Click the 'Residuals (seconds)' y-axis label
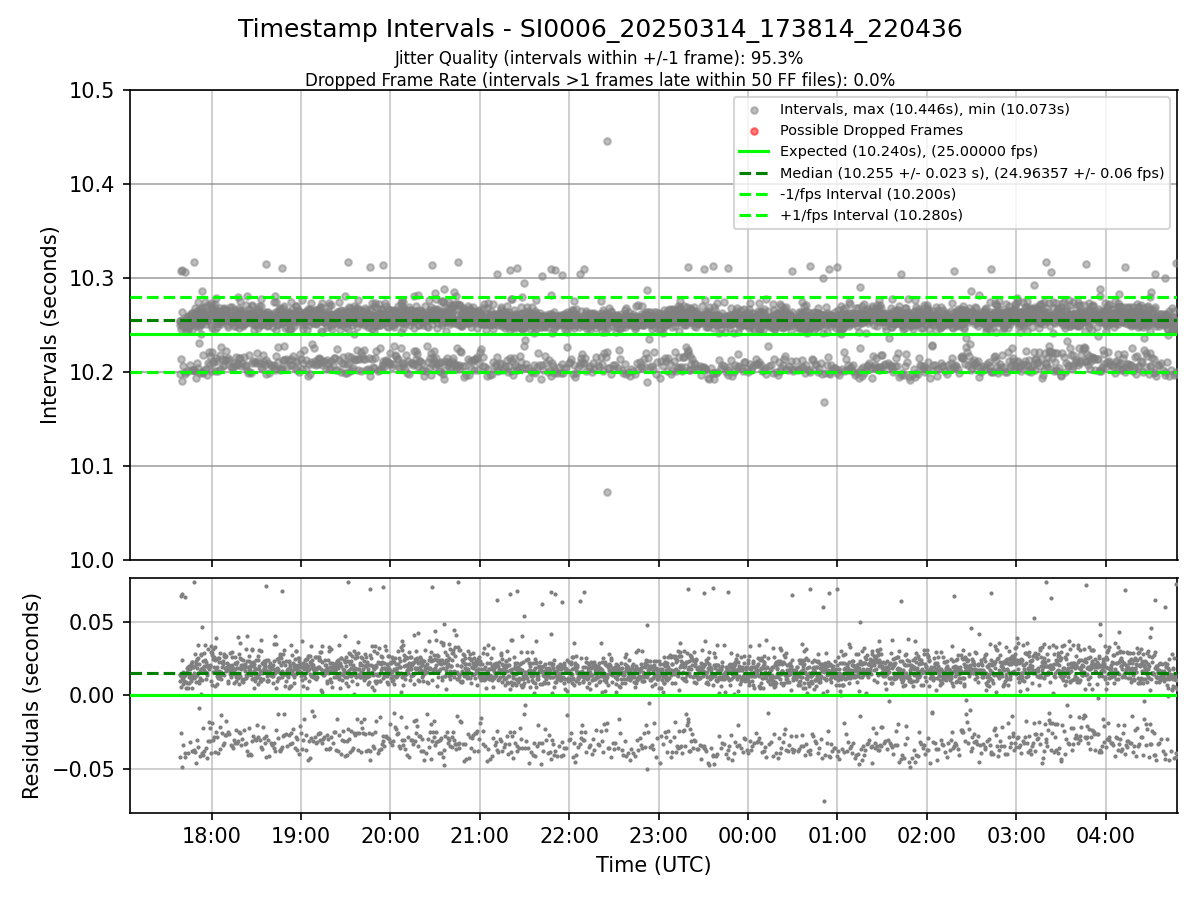Viewport: 1200px width, 900px height. [x=32, y=696]
